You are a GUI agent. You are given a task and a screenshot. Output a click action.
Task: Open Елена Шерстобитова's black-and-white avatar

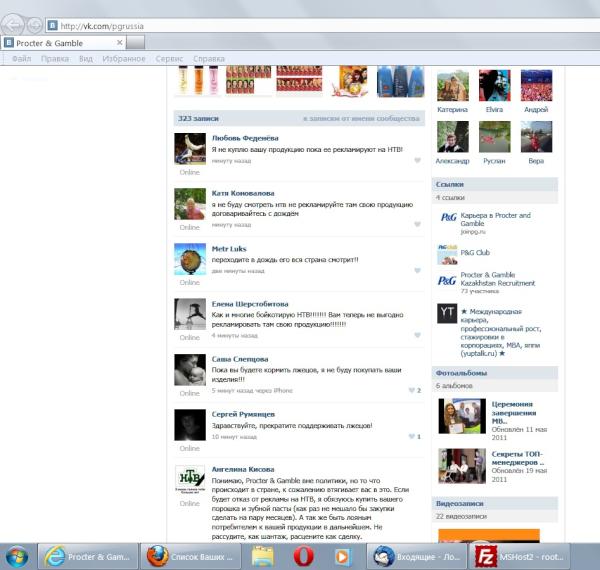[x=190, y=314]
